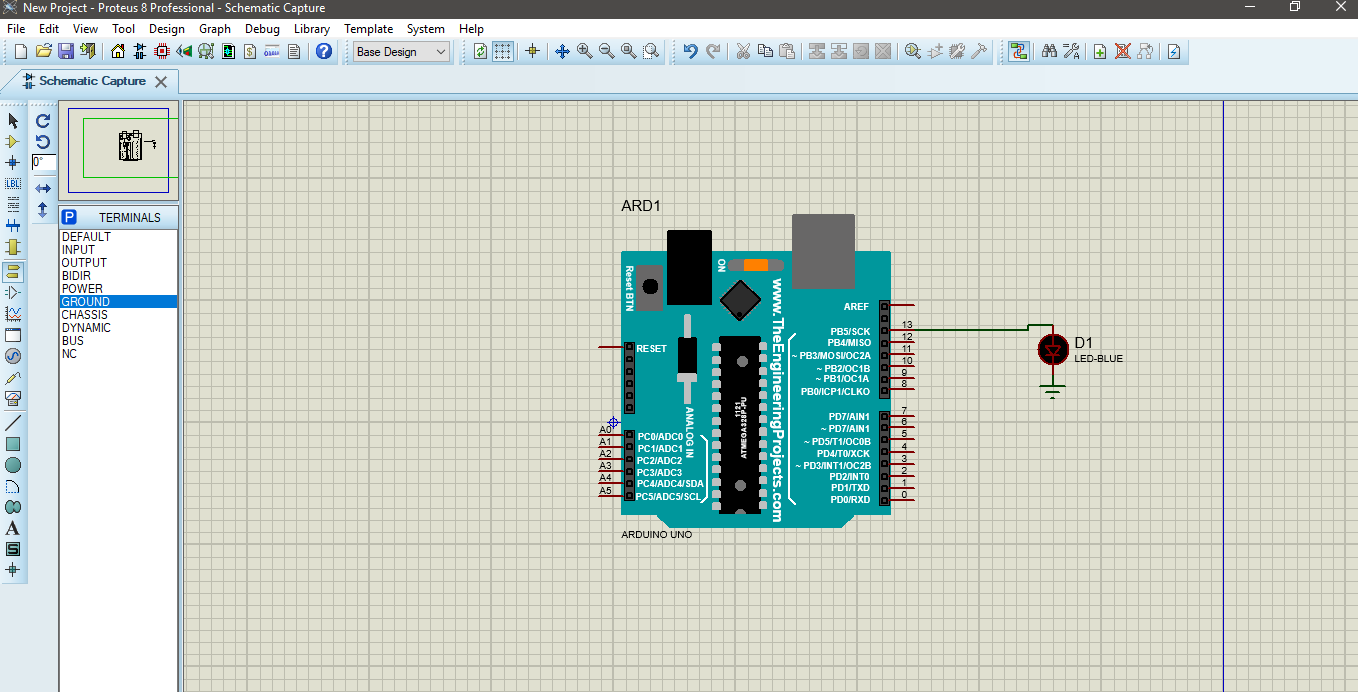The width and height of the screenshot is (1358, 692).
Task: Click the Paste clipboard icon
Action: click(787, 51)
